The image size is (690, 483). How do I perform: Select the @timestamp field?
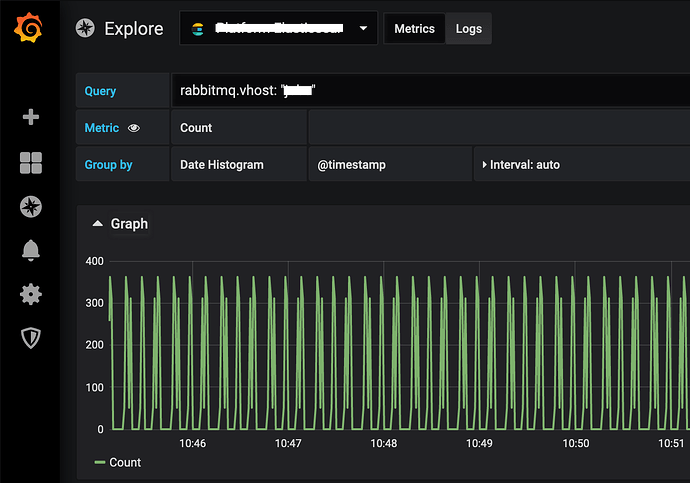pos(351,164)
